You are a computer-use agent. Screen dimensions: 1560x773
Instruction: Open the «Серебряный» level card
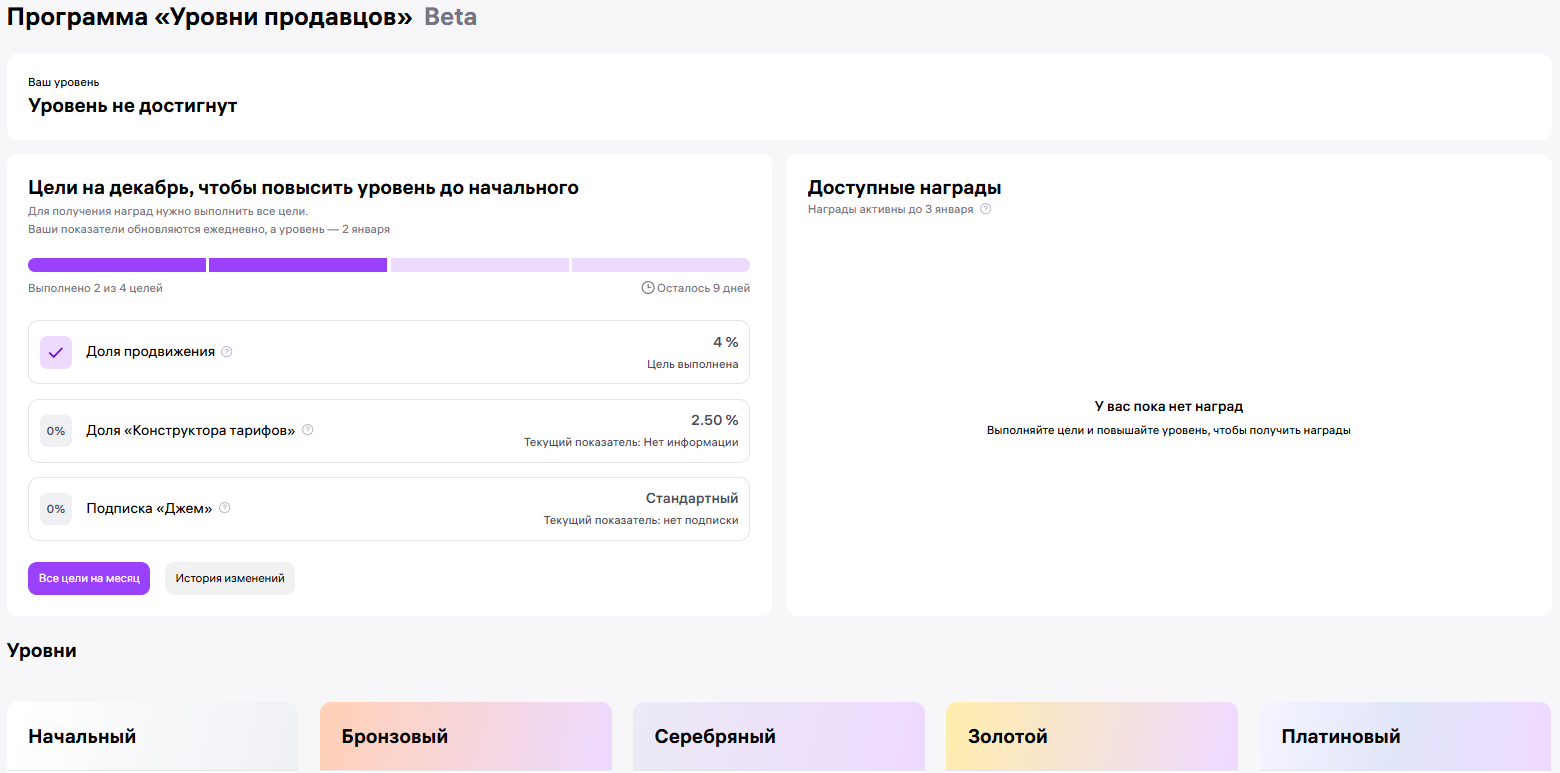coord(778,737)
